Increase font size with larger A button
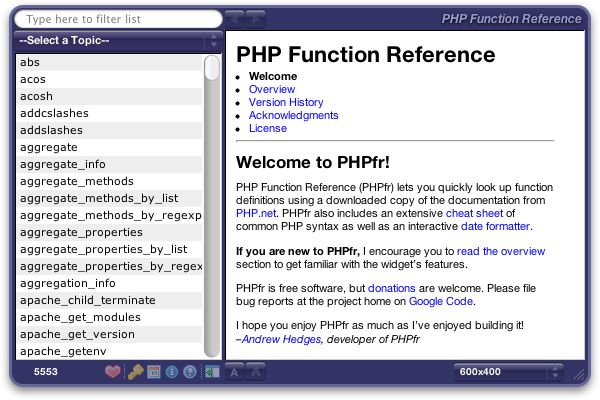The width and height of the screenshot is (600, 400). pyautogui.click(x=256, y=372)
